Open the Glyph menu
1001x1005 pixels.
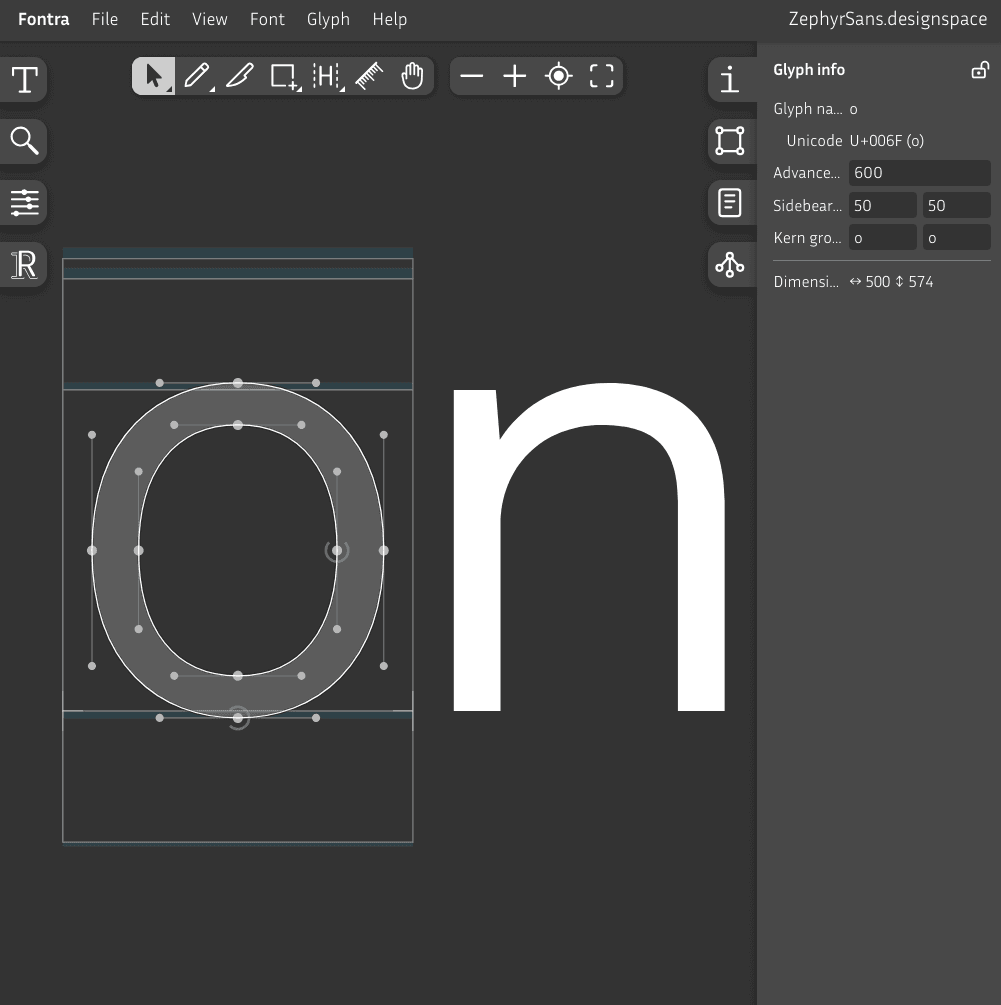click(x=328, y=19)
